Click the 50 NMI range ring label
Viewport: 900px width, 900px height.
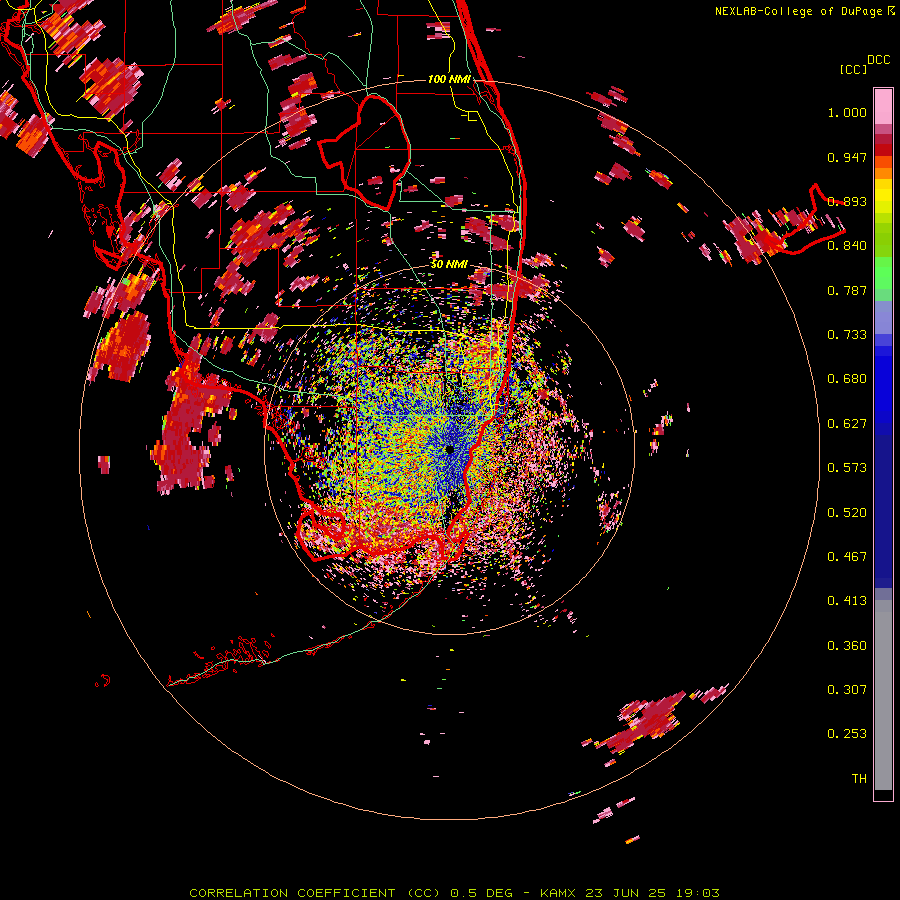[449, 265]
